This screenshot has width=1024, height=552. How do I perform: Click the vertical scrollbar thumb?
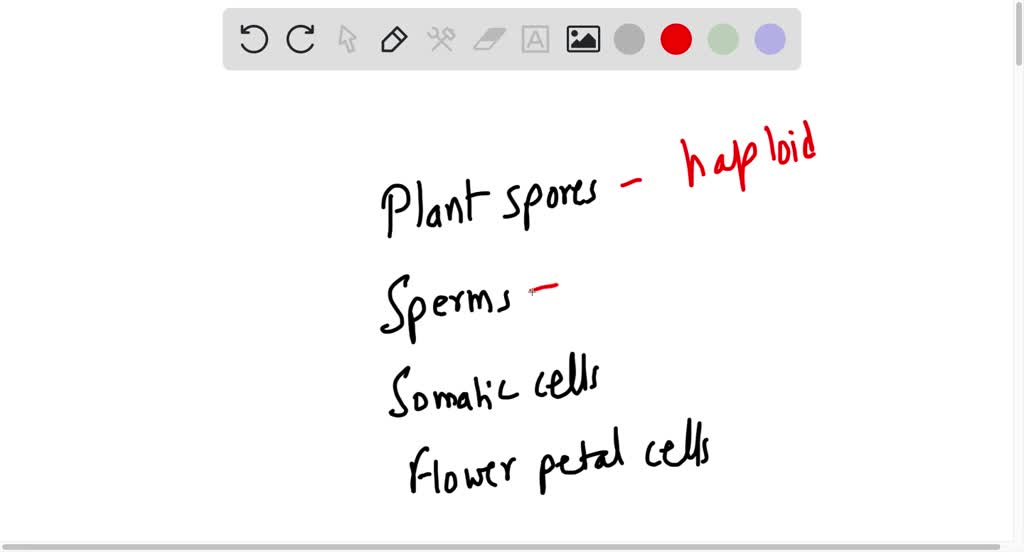[x=1019, y=33]
